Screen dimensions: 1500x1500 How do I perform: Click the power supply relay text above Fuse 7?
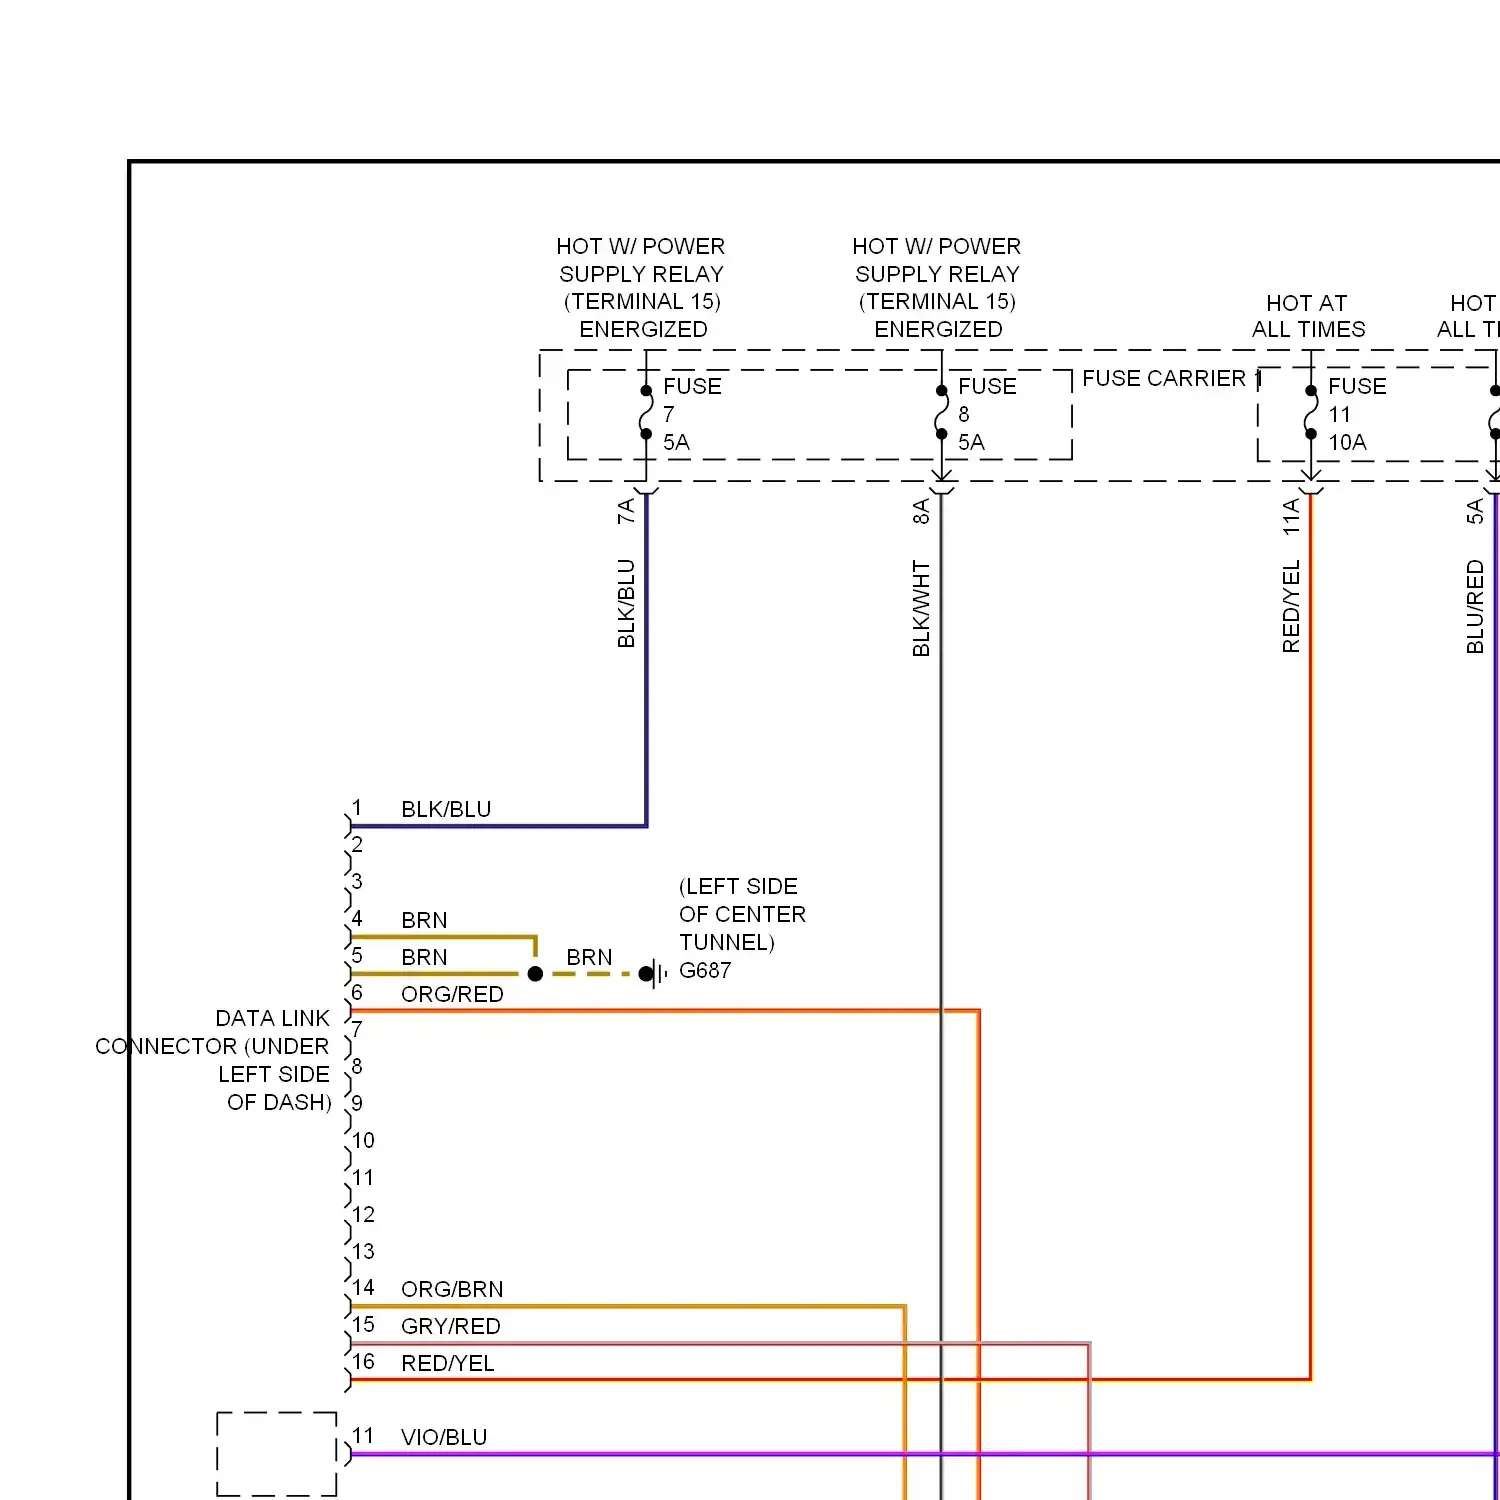coord(642,287)
